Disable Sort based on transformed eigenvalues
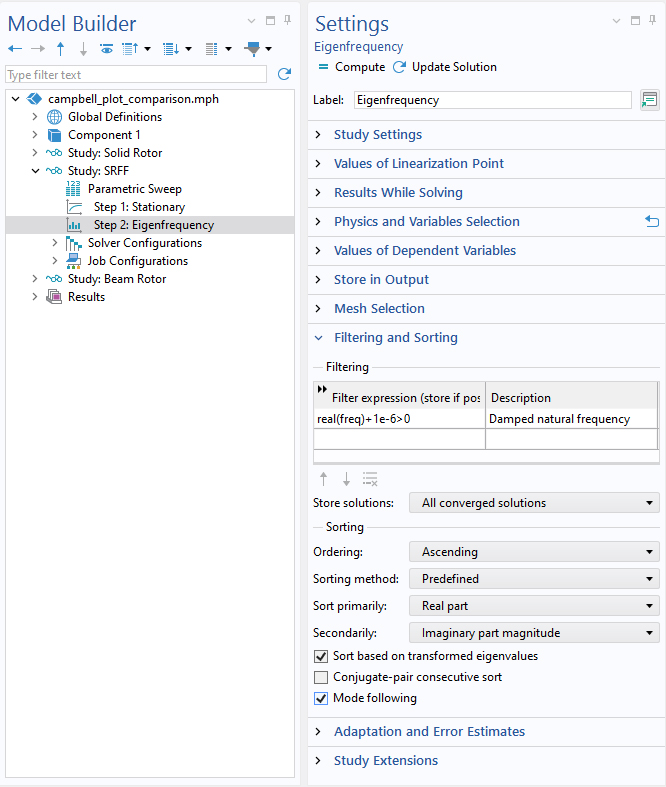 pos(321,657)
